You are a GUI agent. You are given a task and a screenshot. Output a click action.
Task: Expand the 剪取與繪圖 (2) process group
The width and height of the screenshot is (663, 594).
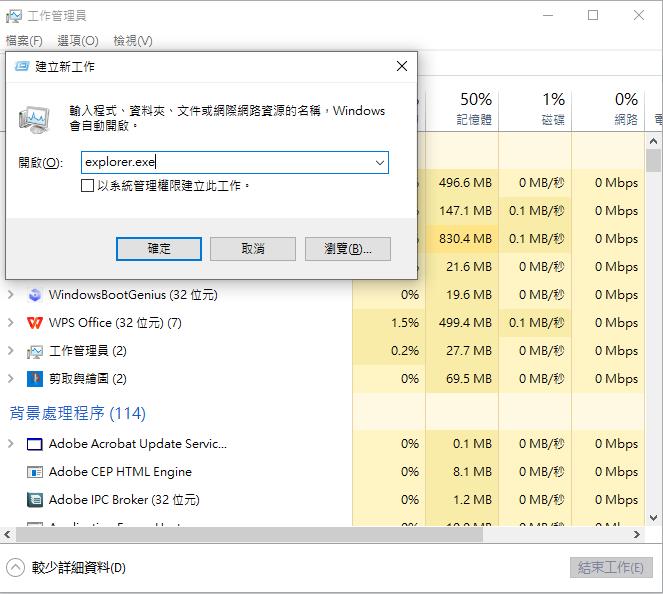click(11, 378)
